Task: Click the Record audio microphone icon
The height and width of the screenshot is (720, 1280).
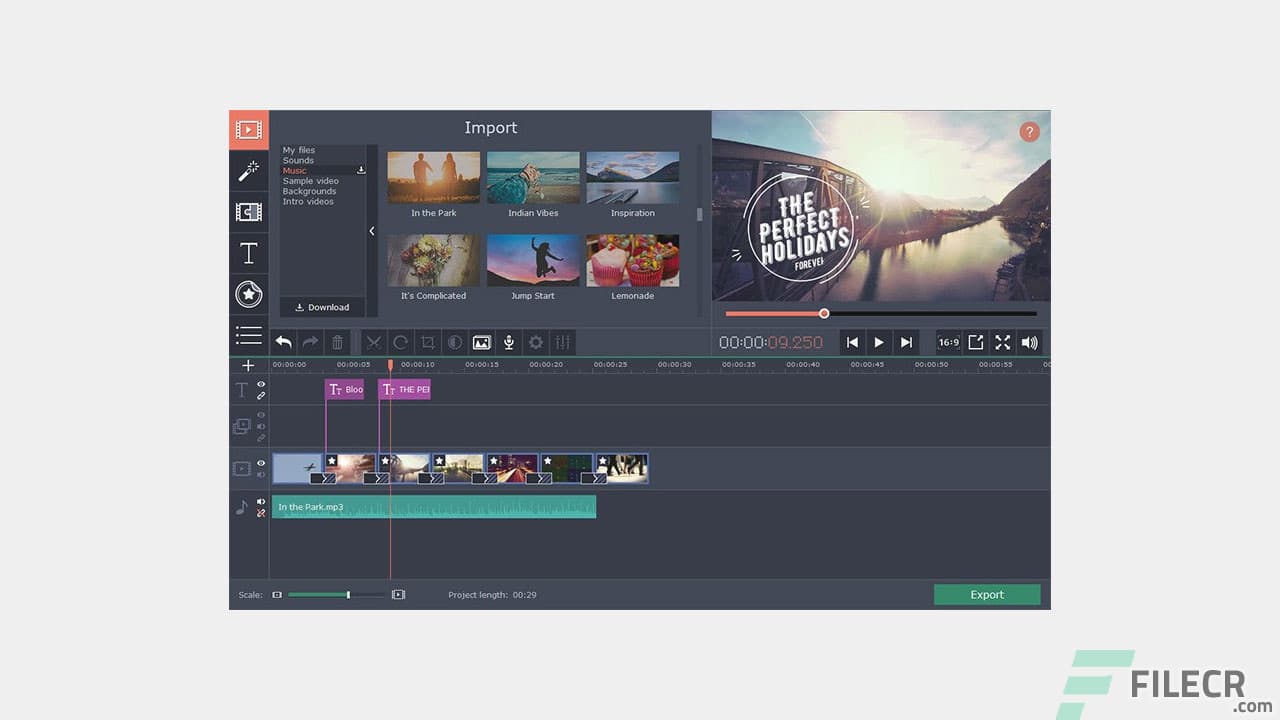Action: pos(509,342)
